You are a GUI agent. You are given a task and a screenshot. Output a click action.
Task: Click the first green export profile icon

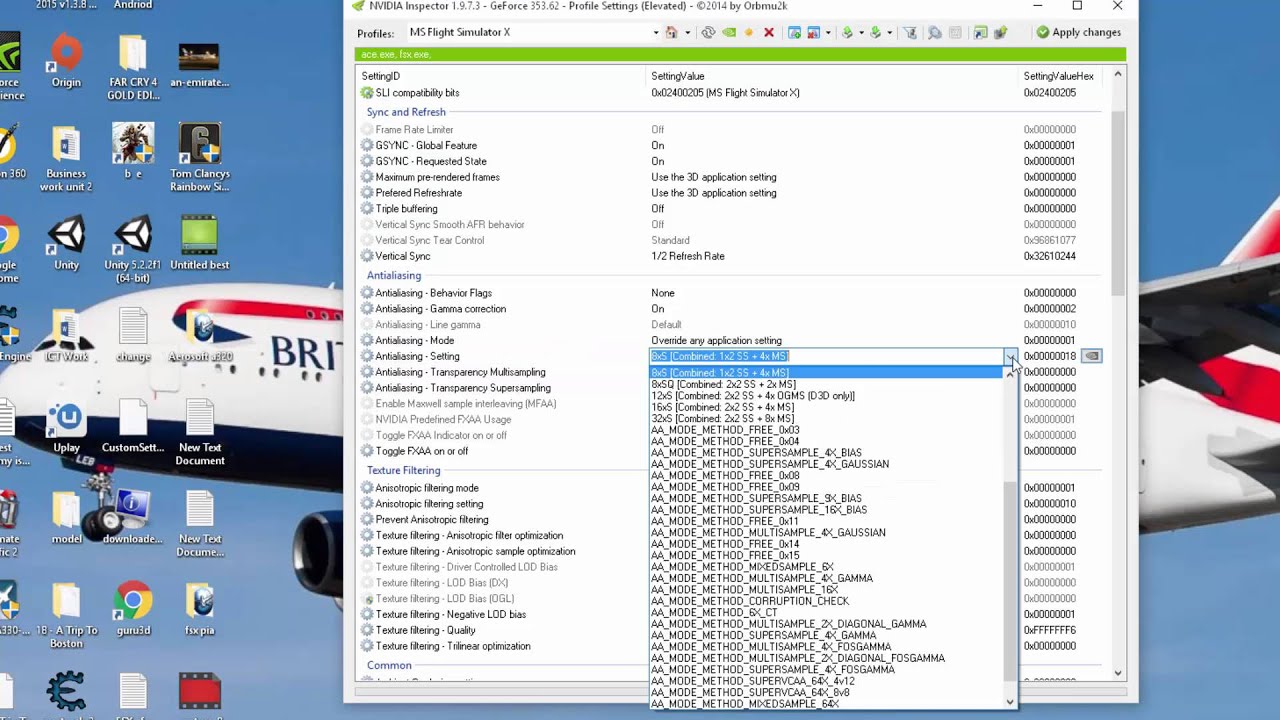coord(847,32)
